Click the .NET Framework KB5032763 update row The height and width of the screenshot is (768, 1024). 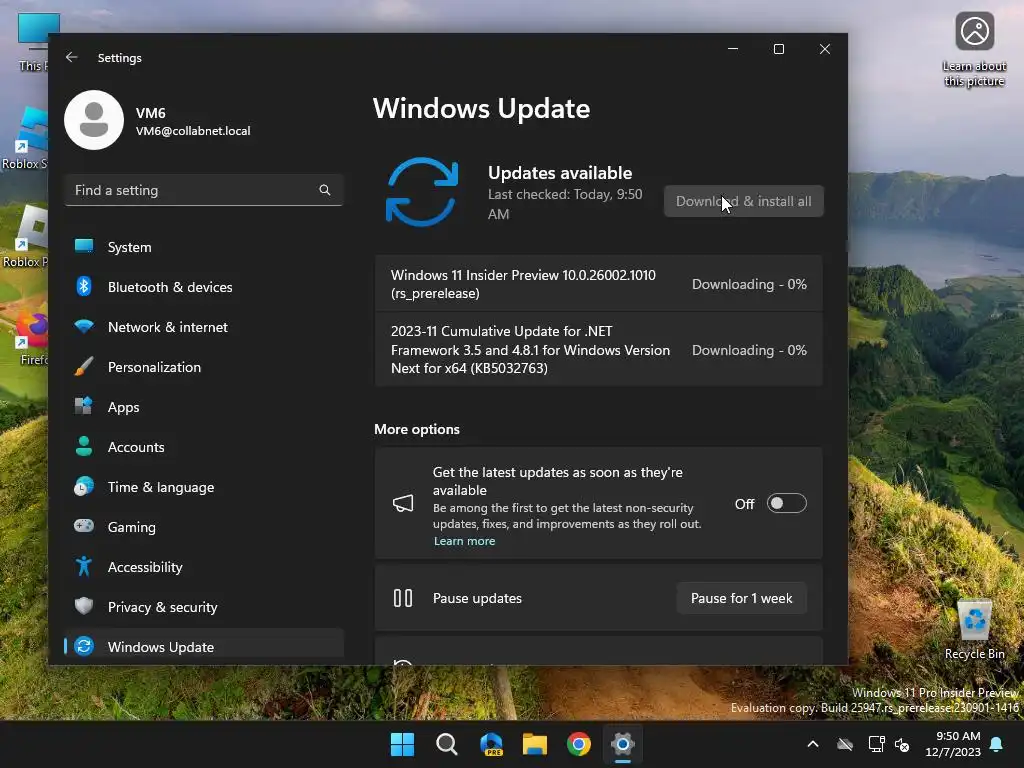click(x=598, y=349)
